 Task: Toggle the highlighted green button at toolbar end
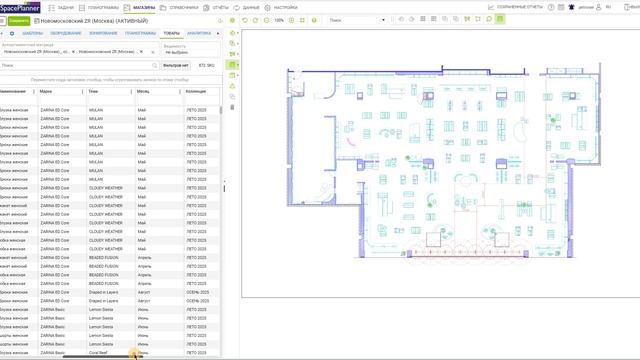(500, 19)
